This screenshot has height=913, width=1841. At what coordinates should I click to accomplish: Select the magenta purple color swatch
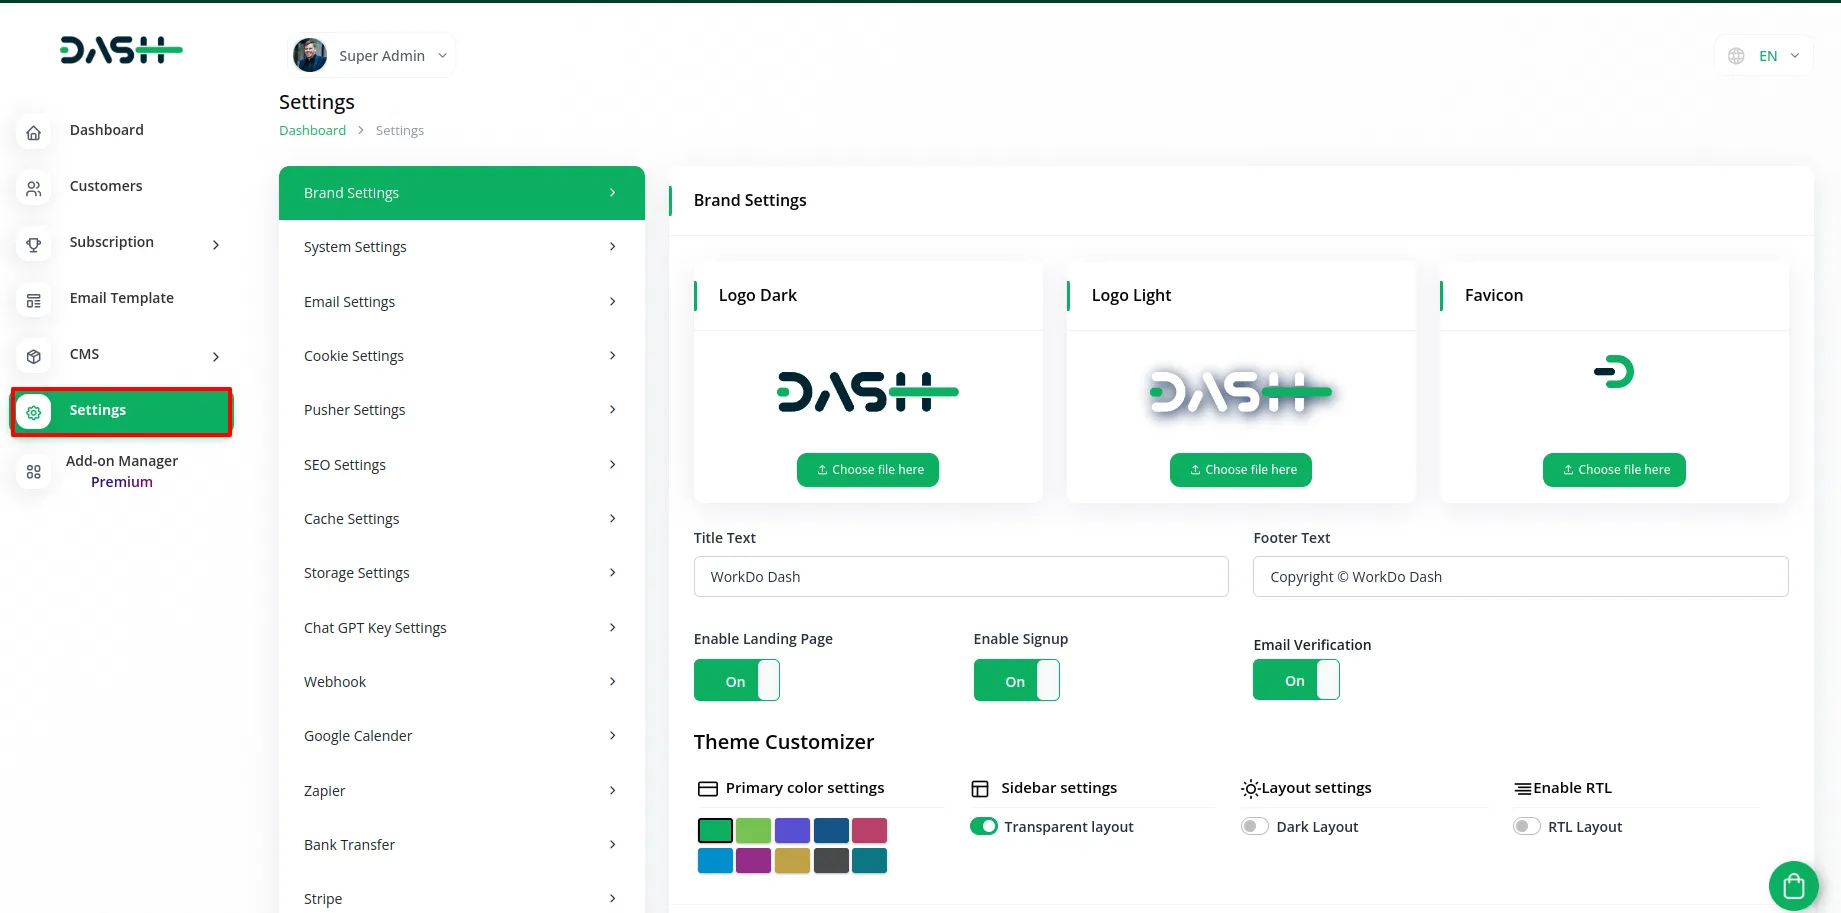(x=753, y=860)
